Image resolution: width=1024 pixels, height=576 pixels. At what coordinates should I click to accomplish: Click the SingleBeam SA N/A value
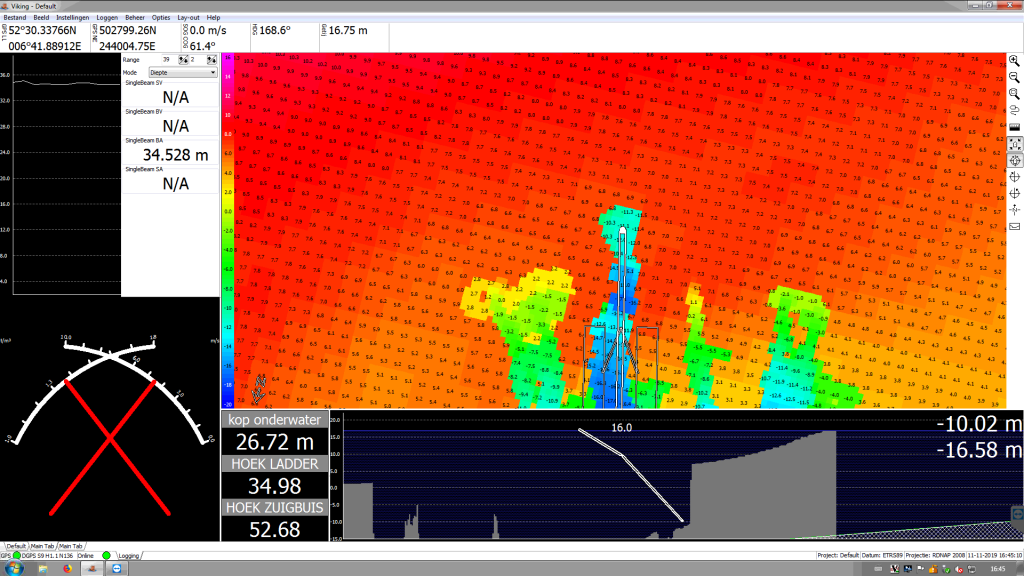176,184
